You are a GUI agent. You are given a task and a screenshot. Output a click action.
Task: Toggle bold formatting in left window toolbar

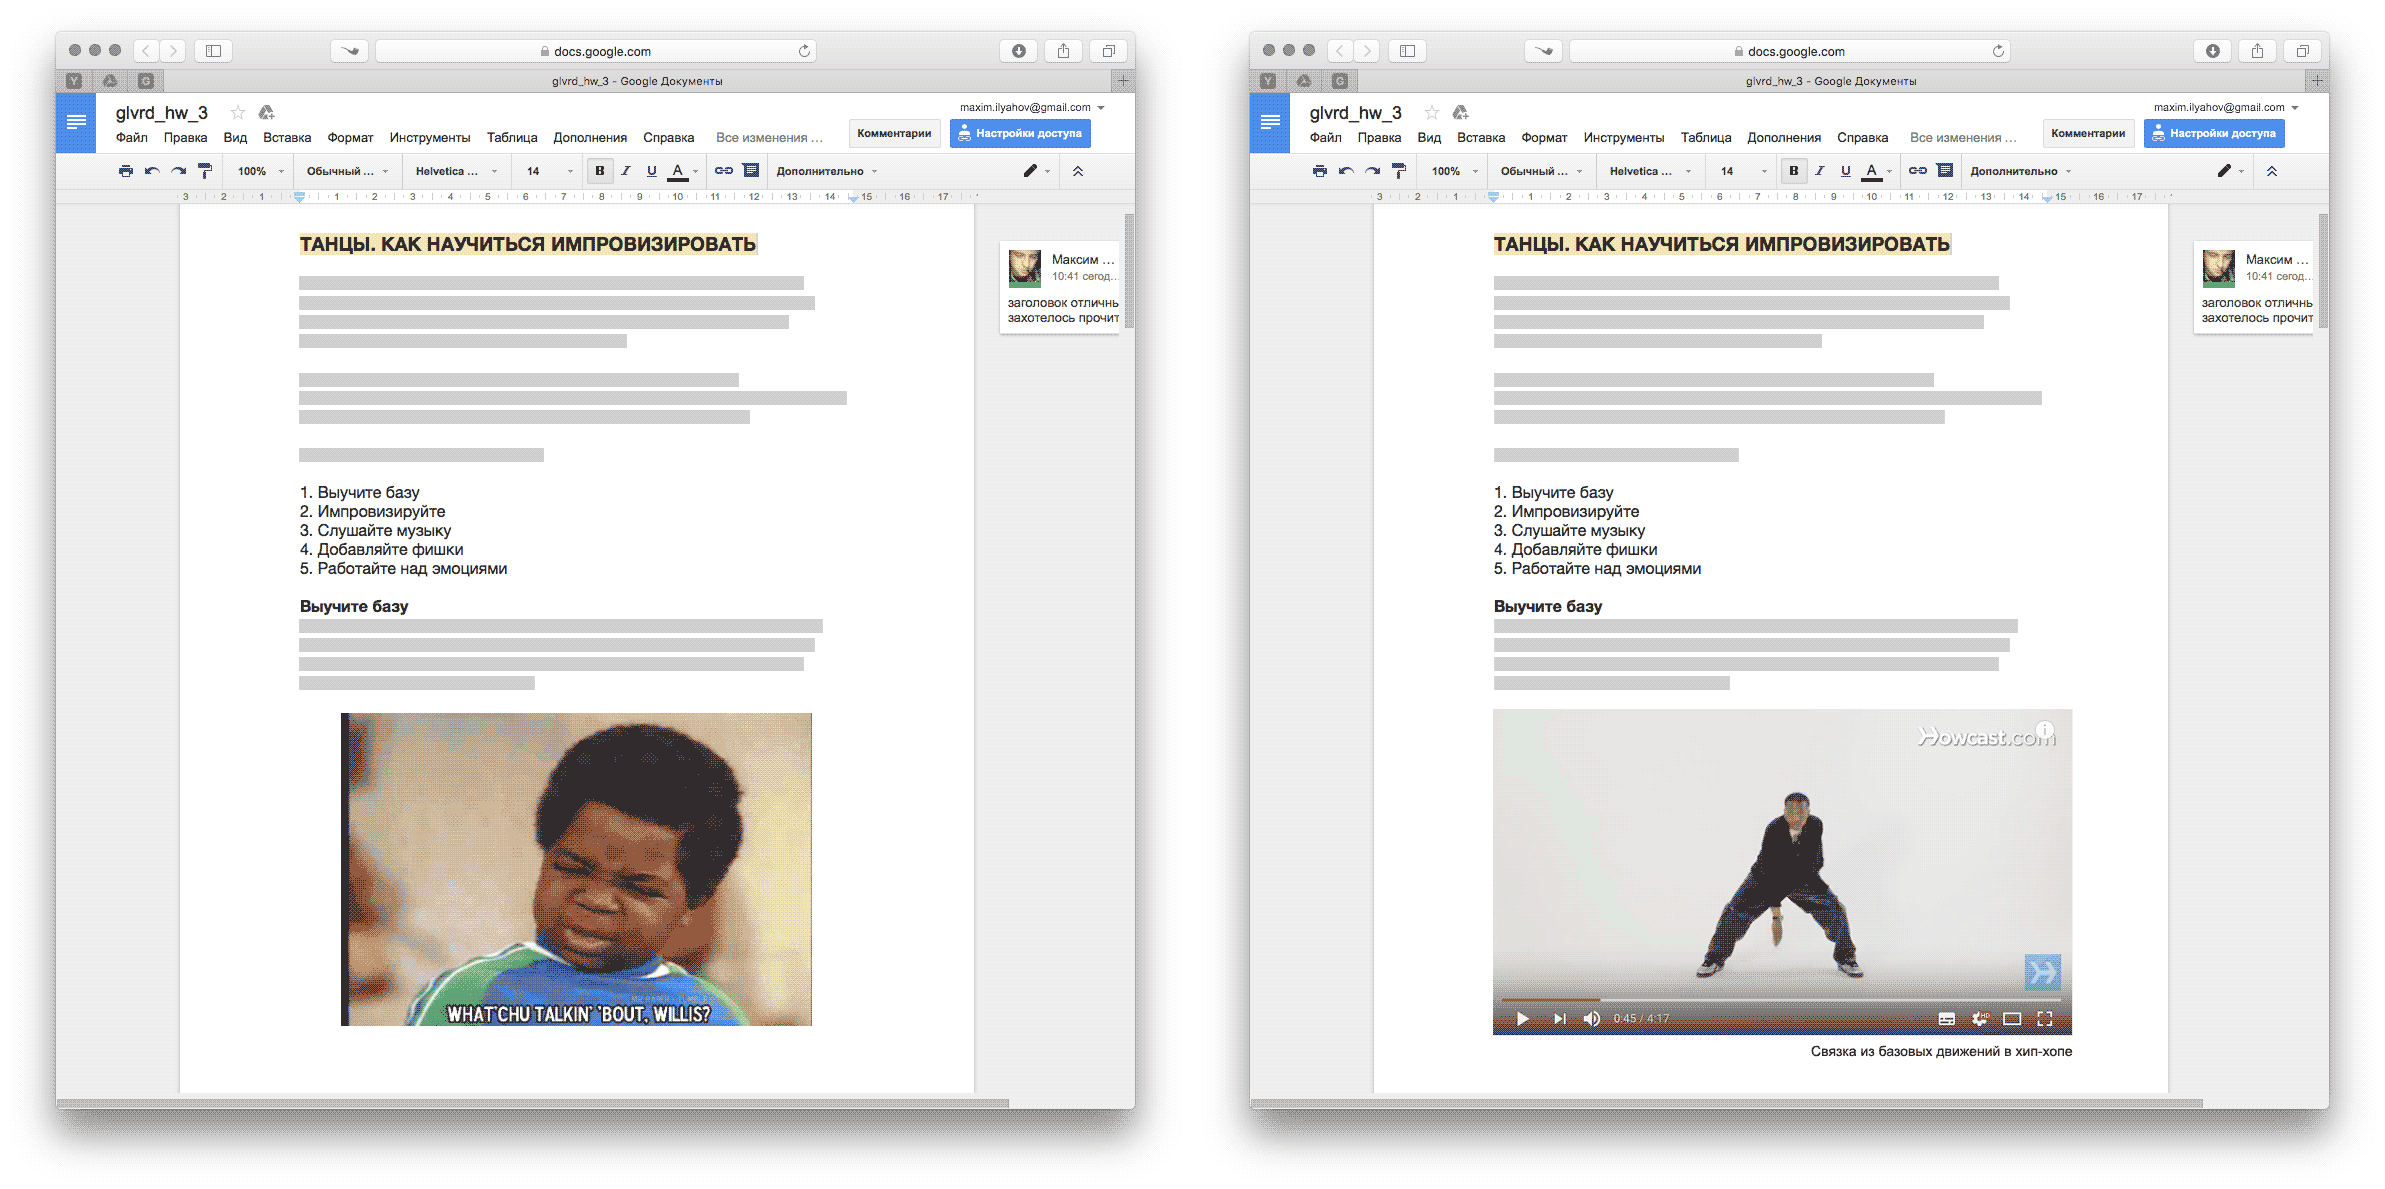[x=600, y=171]
